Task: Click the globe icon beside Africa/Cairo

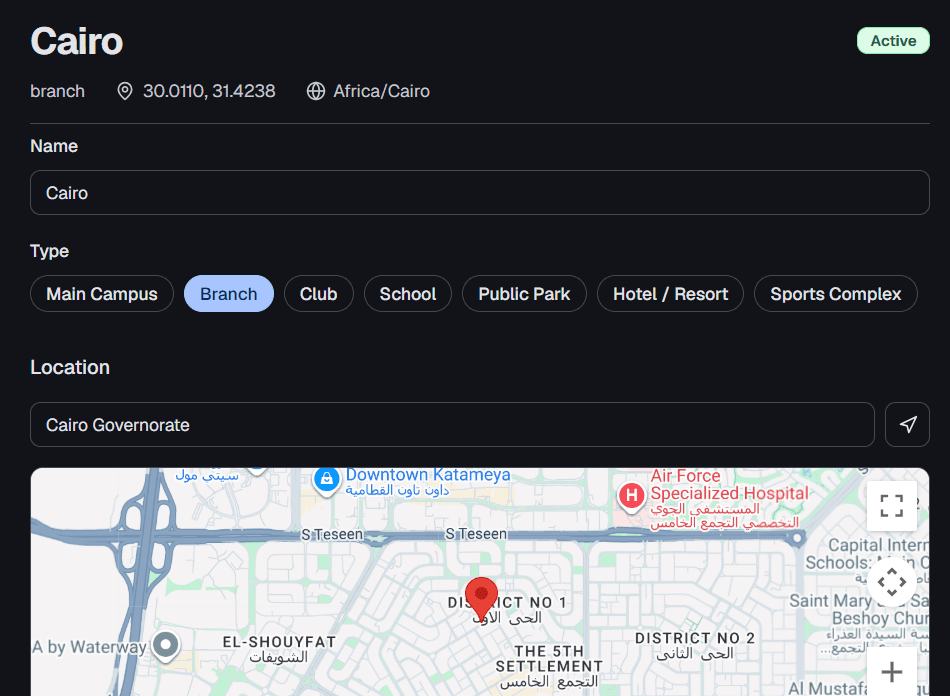Action: 316,91
